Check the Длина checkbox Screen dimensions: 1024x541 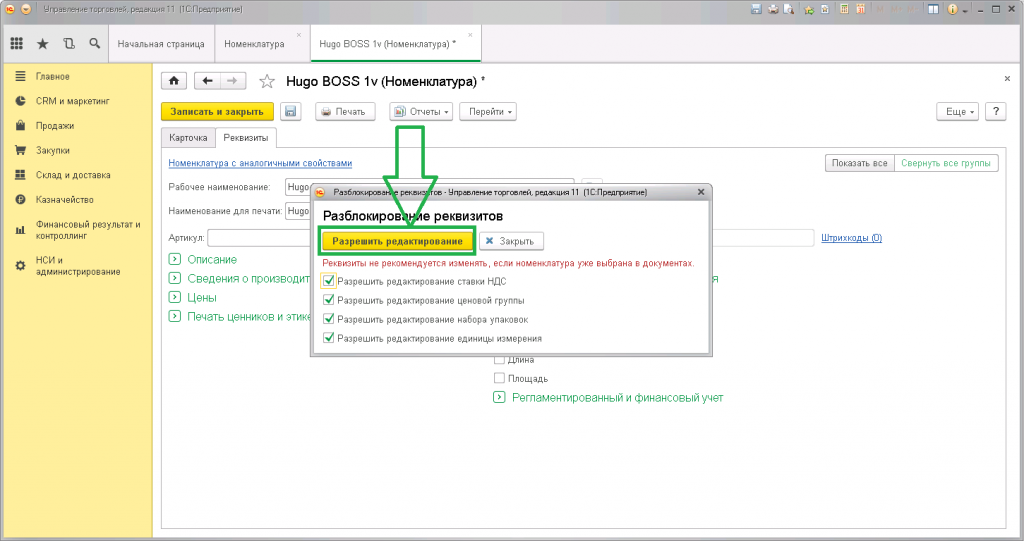click(x=500, y=359)
